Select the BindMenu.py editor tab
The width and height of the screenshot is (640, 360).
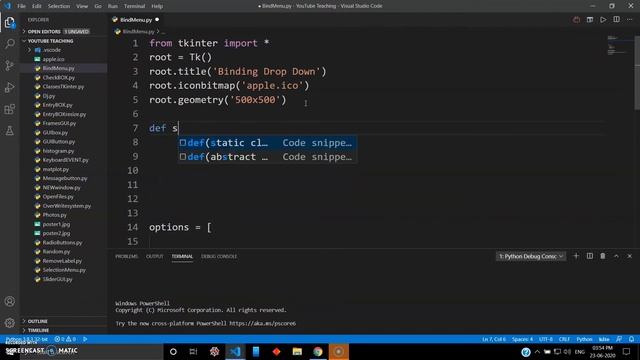(136, 20)
